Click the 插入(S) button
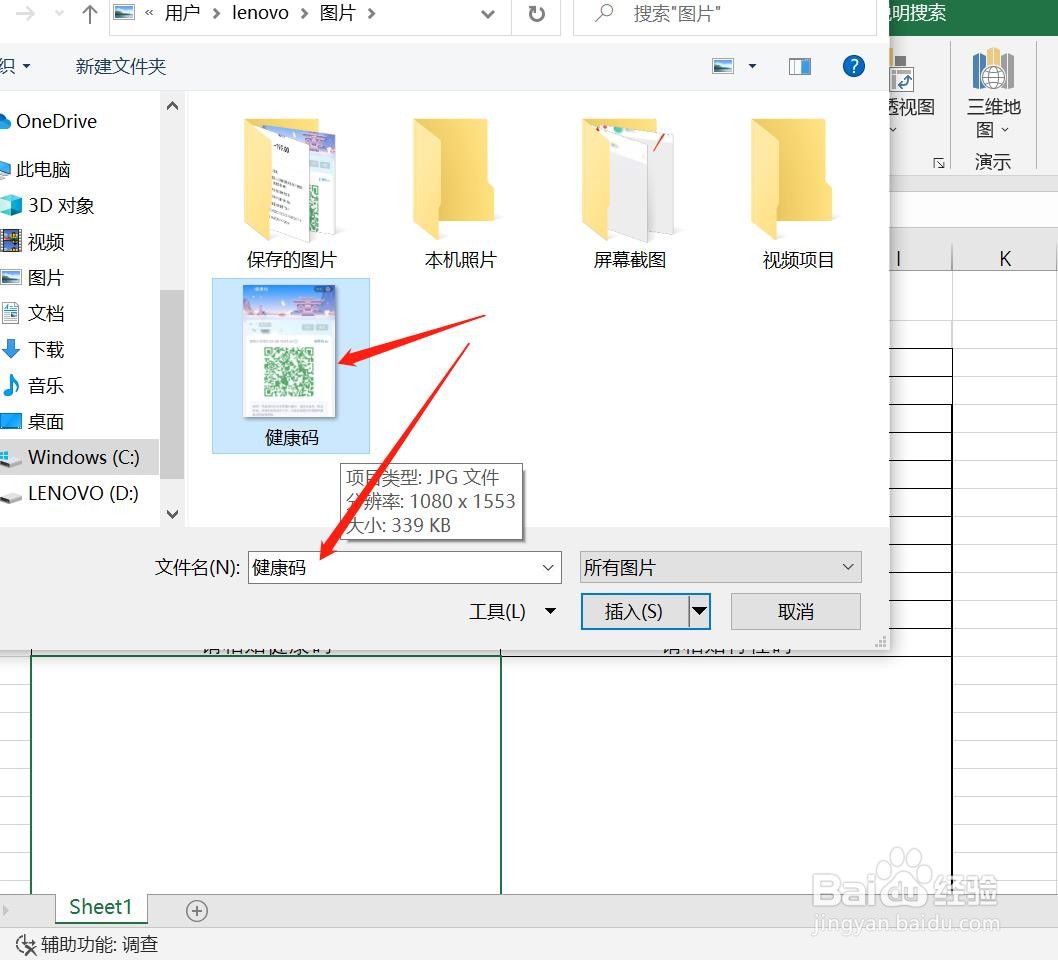The image size is (1058, 960). point(634,612)
